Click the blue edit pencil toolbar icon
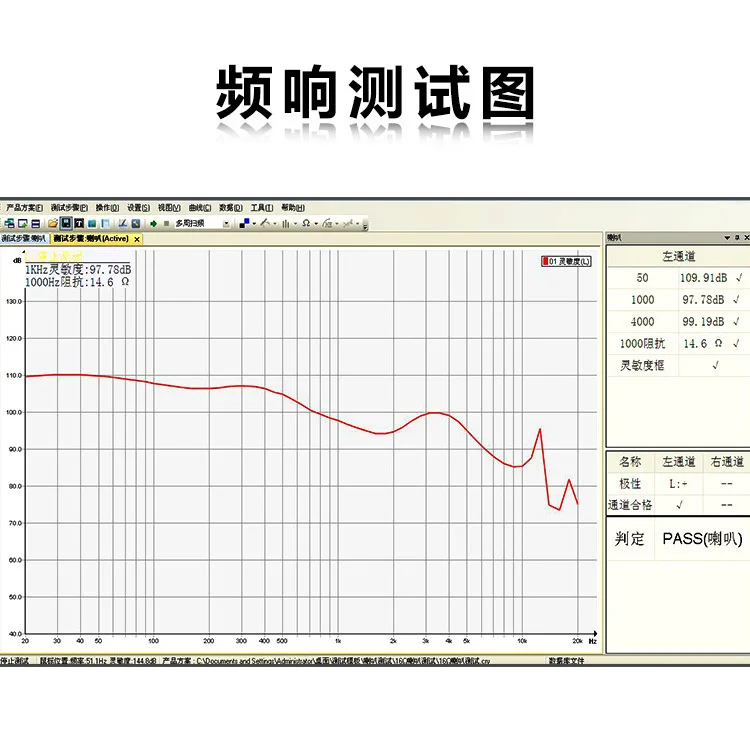Screen dimensions: 750x750 136,223
